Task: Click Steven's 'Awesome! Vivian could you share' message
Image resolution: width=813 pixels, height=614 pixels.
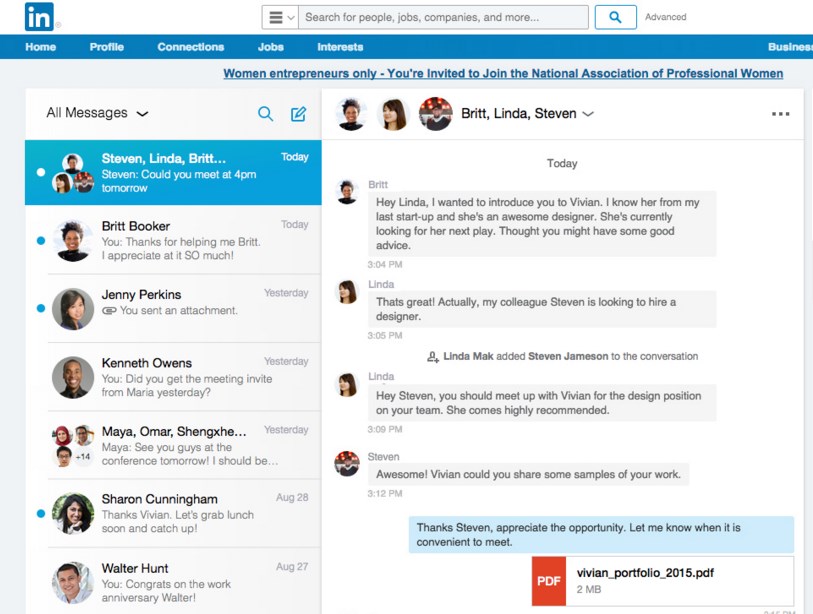Action: (528, 475)
